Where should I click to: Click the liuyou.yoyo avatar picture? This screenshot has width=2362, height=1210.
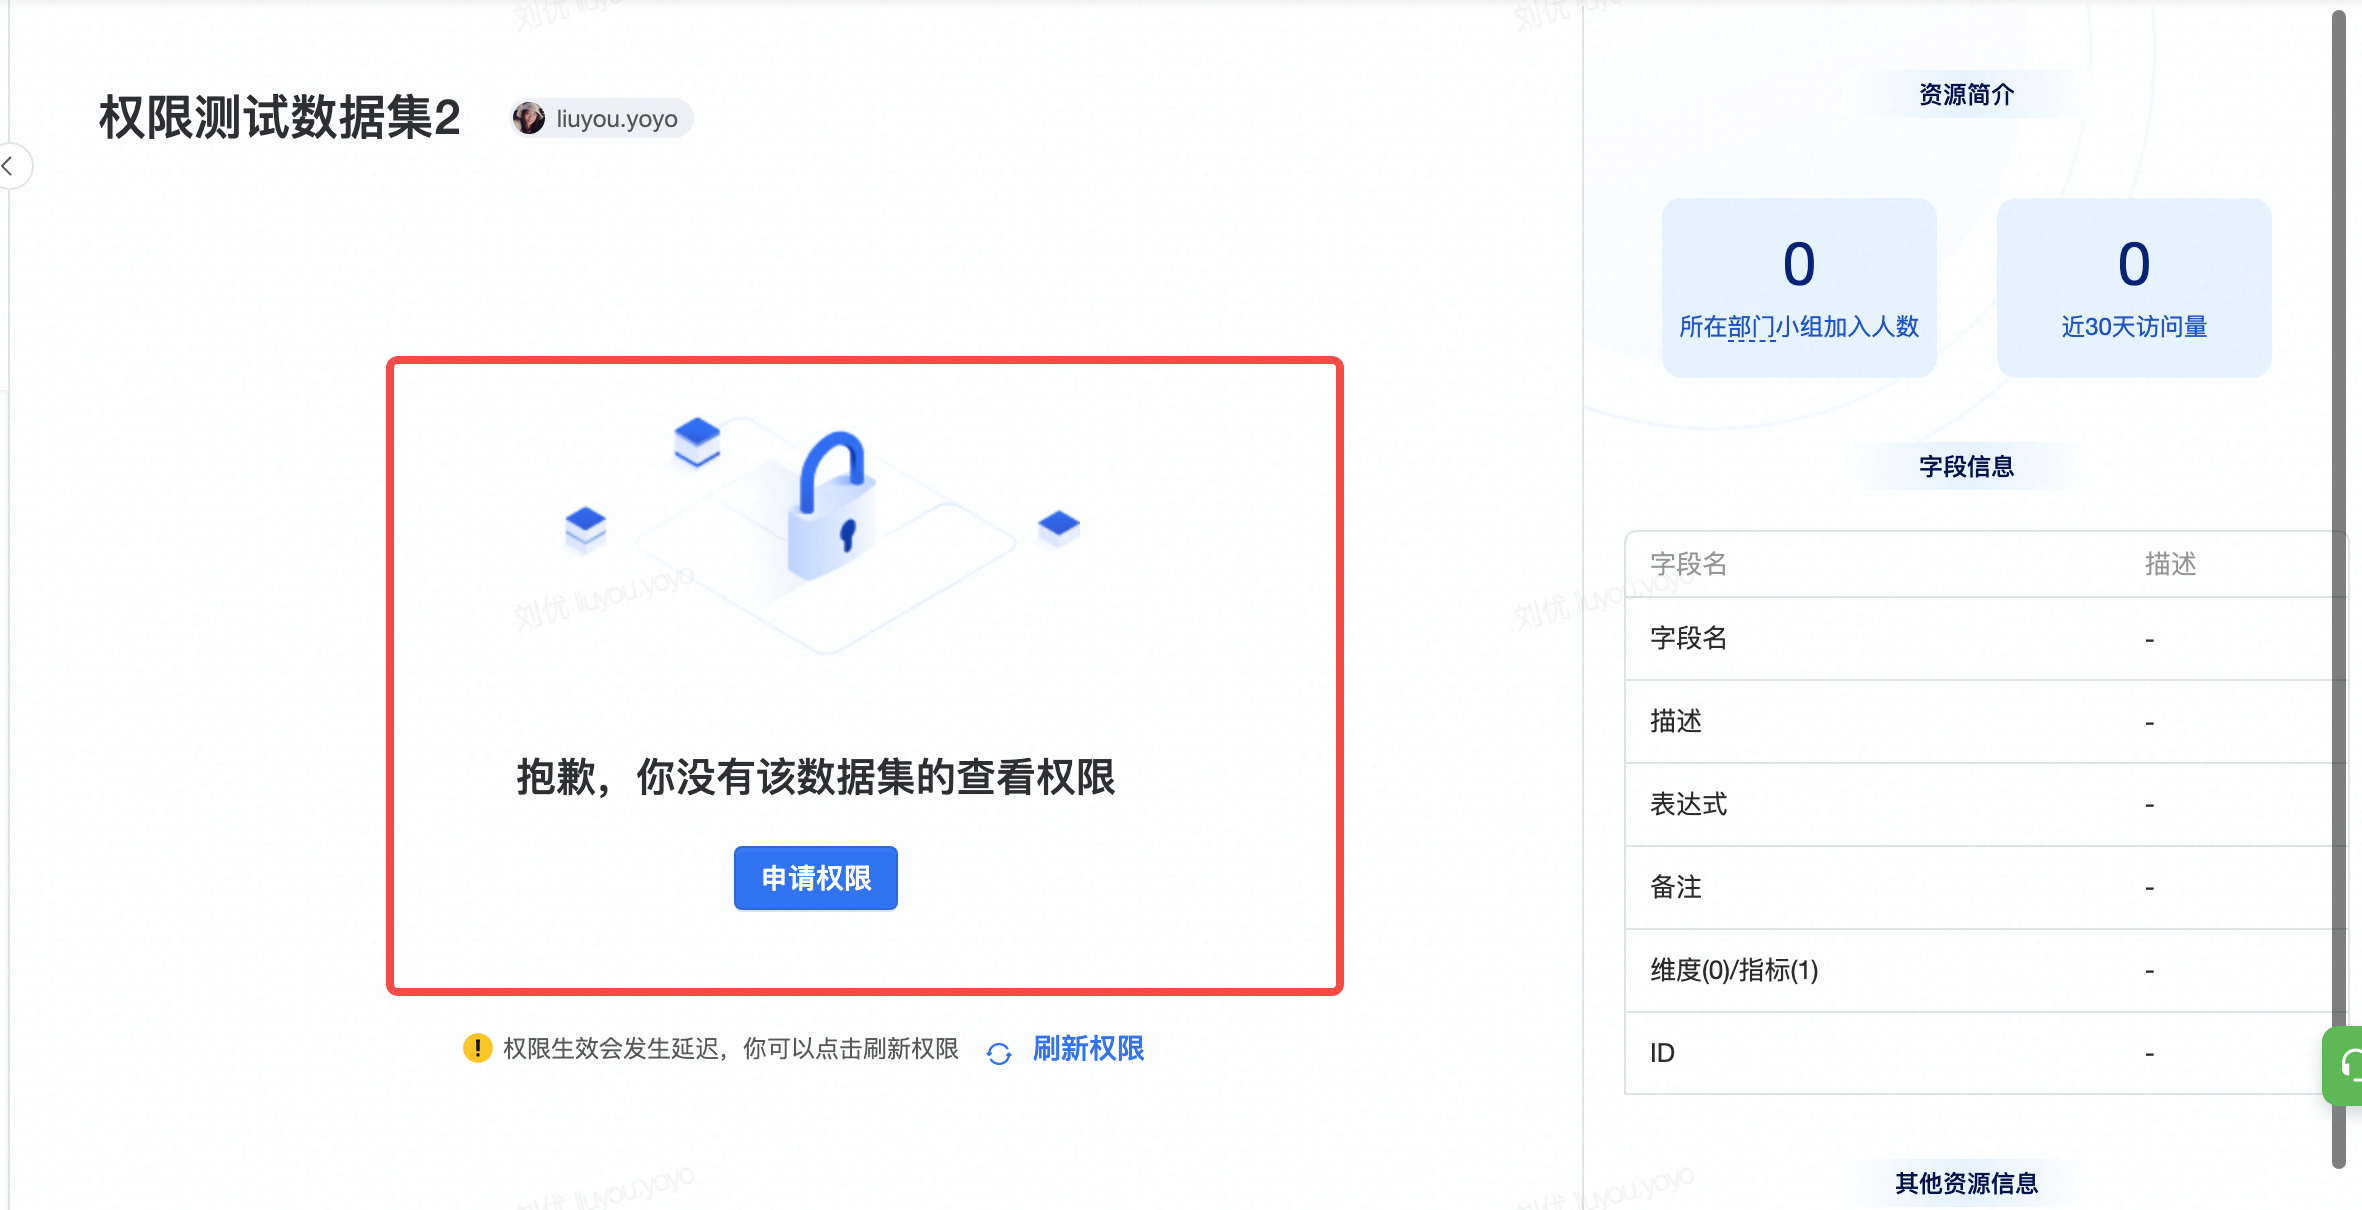pyautogui.click(x=529, y=118)
